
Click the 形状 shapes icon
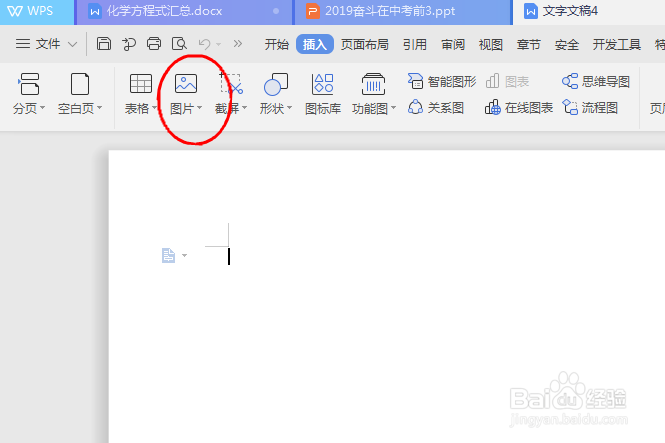point(276,84)
